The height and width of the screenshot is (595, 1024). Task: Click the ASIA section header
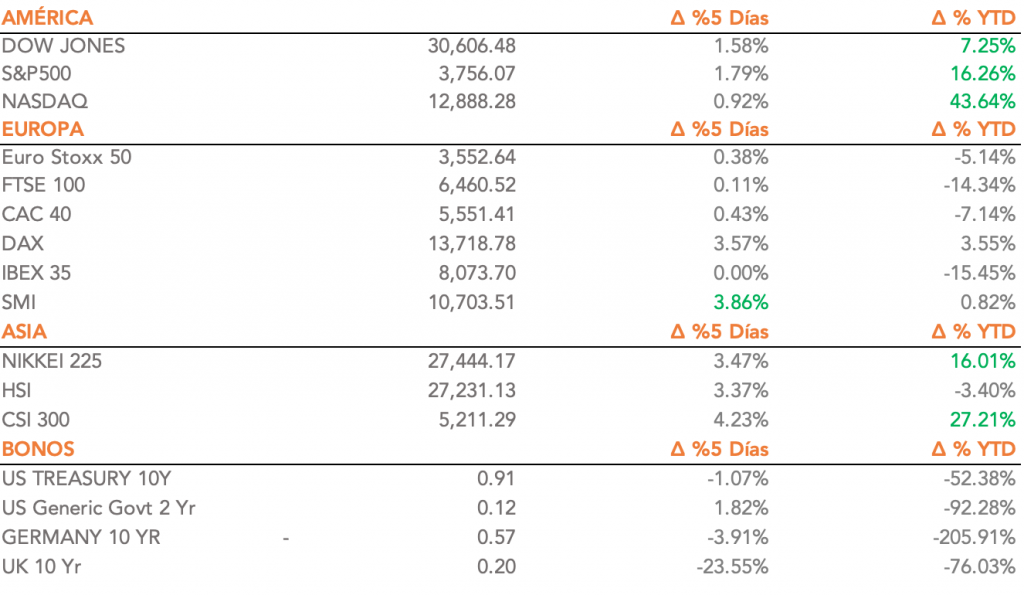pos(25,332)
